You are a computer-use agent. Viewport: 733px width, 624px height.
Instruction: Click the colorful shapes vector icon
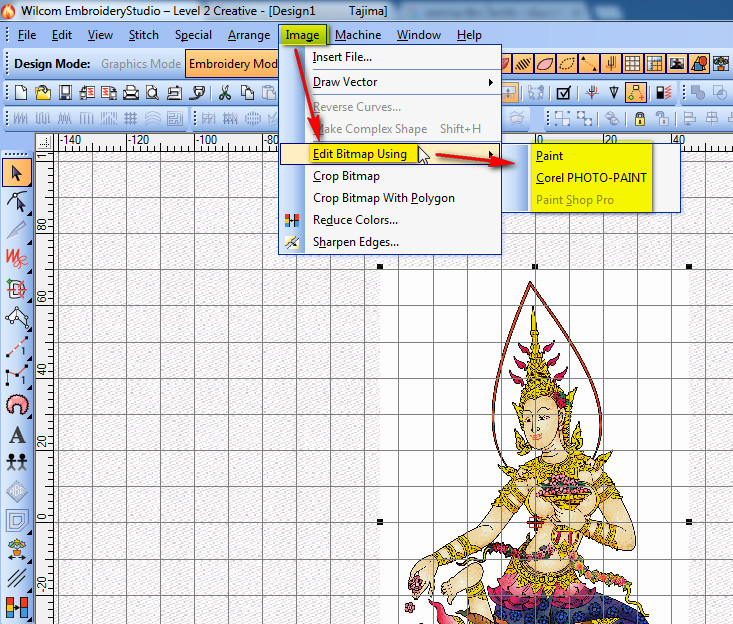click(x=699, y=64)
